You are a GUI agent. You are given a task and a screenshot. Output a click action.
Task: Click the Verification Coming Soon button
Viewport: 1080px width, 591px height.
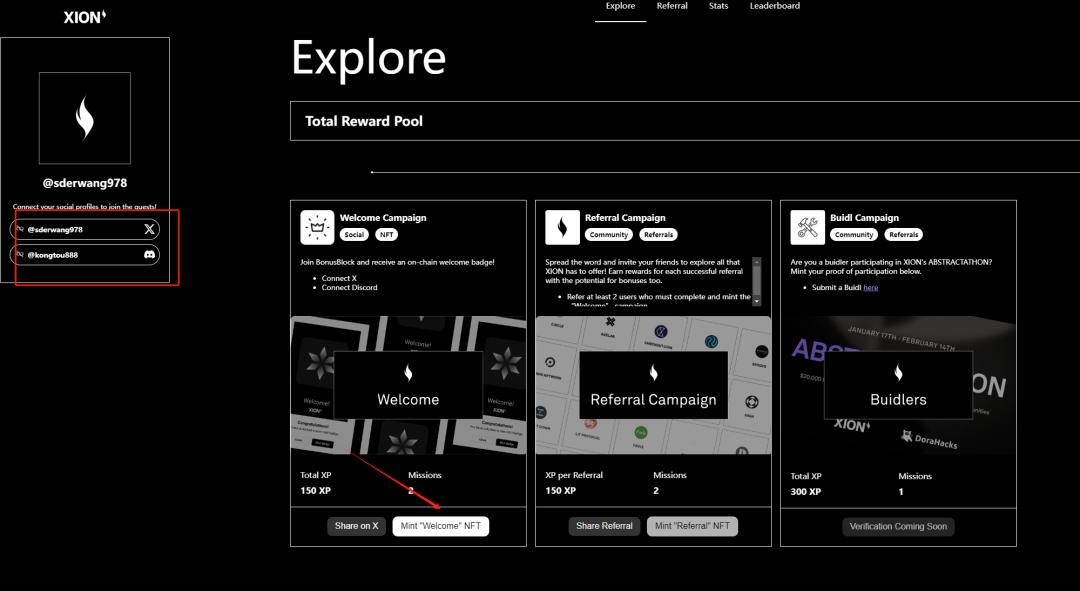pyautogui.click(x=898, y=527)
